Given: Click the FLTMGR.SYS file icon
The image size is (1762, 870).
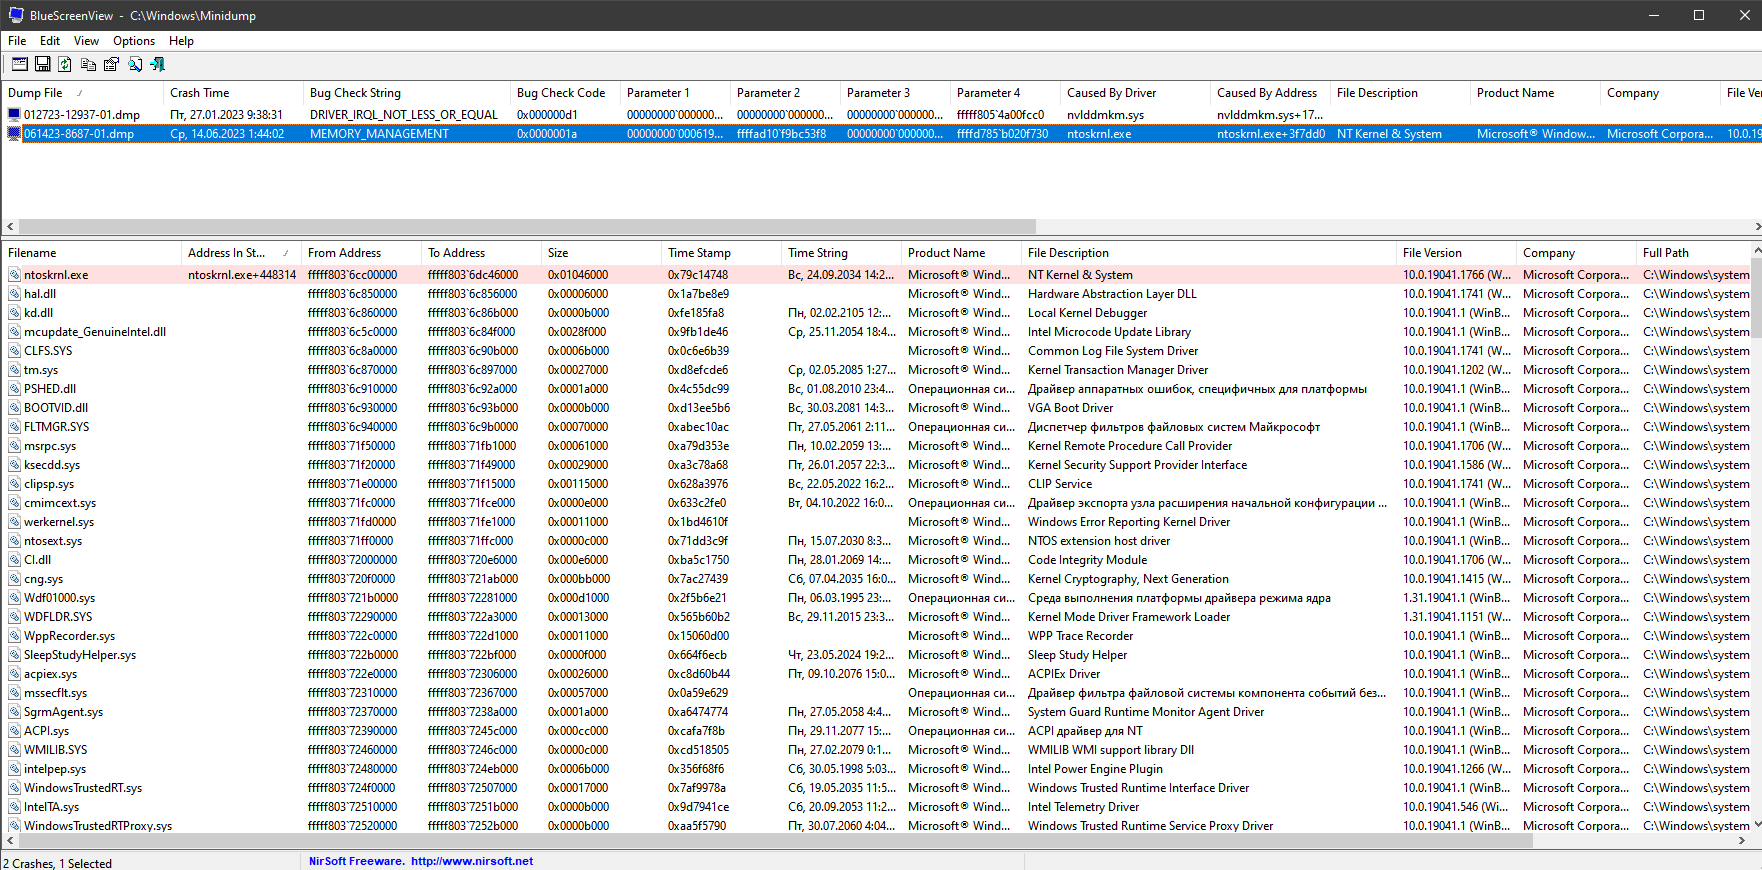Looking at the screenshot, I should [15, 427].
